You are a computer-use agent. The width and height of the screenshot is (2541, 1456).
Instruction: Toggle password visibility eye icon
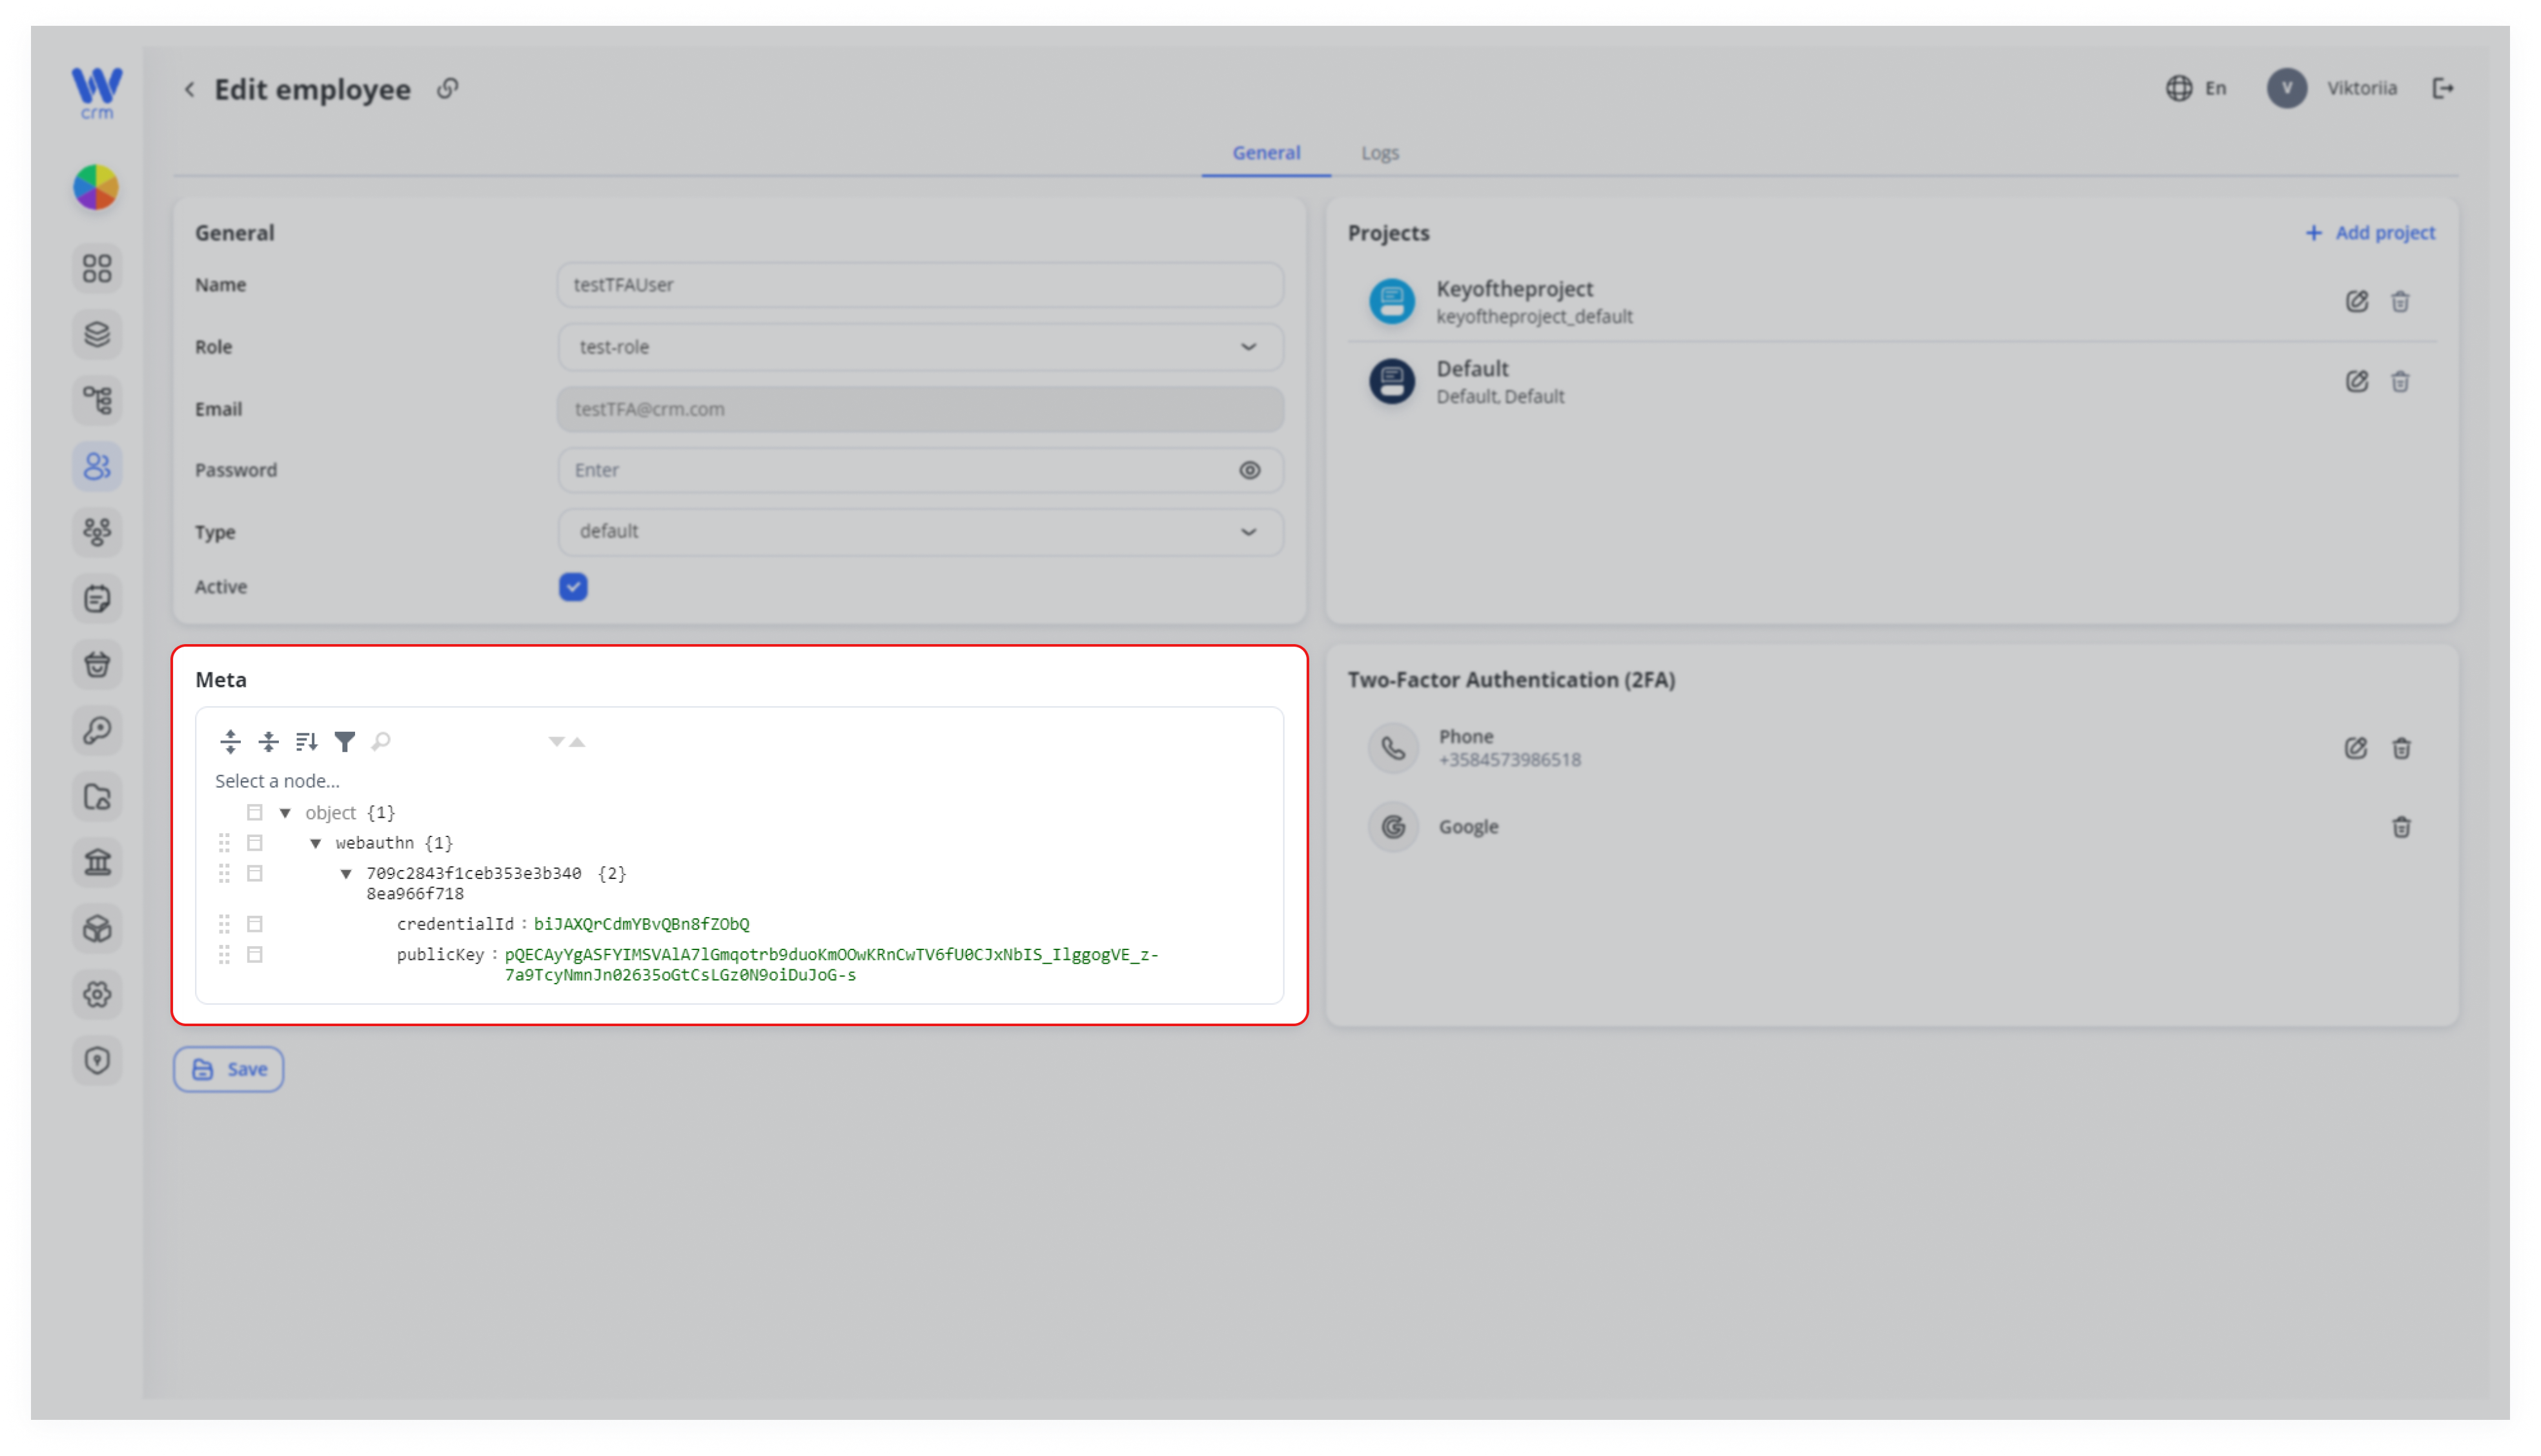pos(1251,471)
